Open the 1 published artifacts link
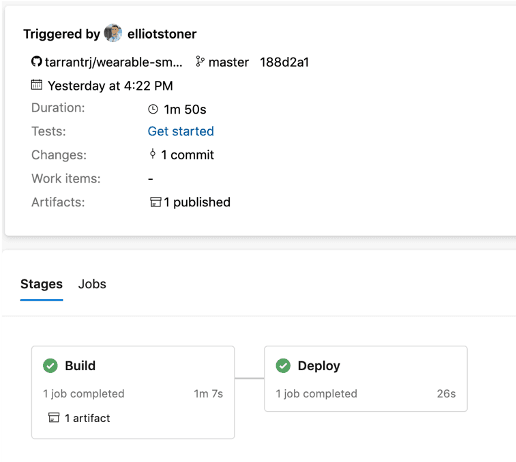 tap(197, 202)
